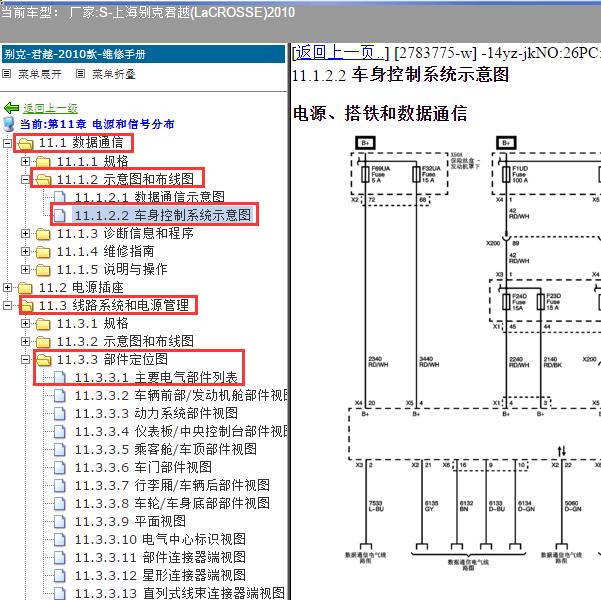Viewport: 601px width, 600px height.
Task: Click page icon of 11.3.3.5 乘客舱/车顶部件视图
Action: click(x=60, y=450)
